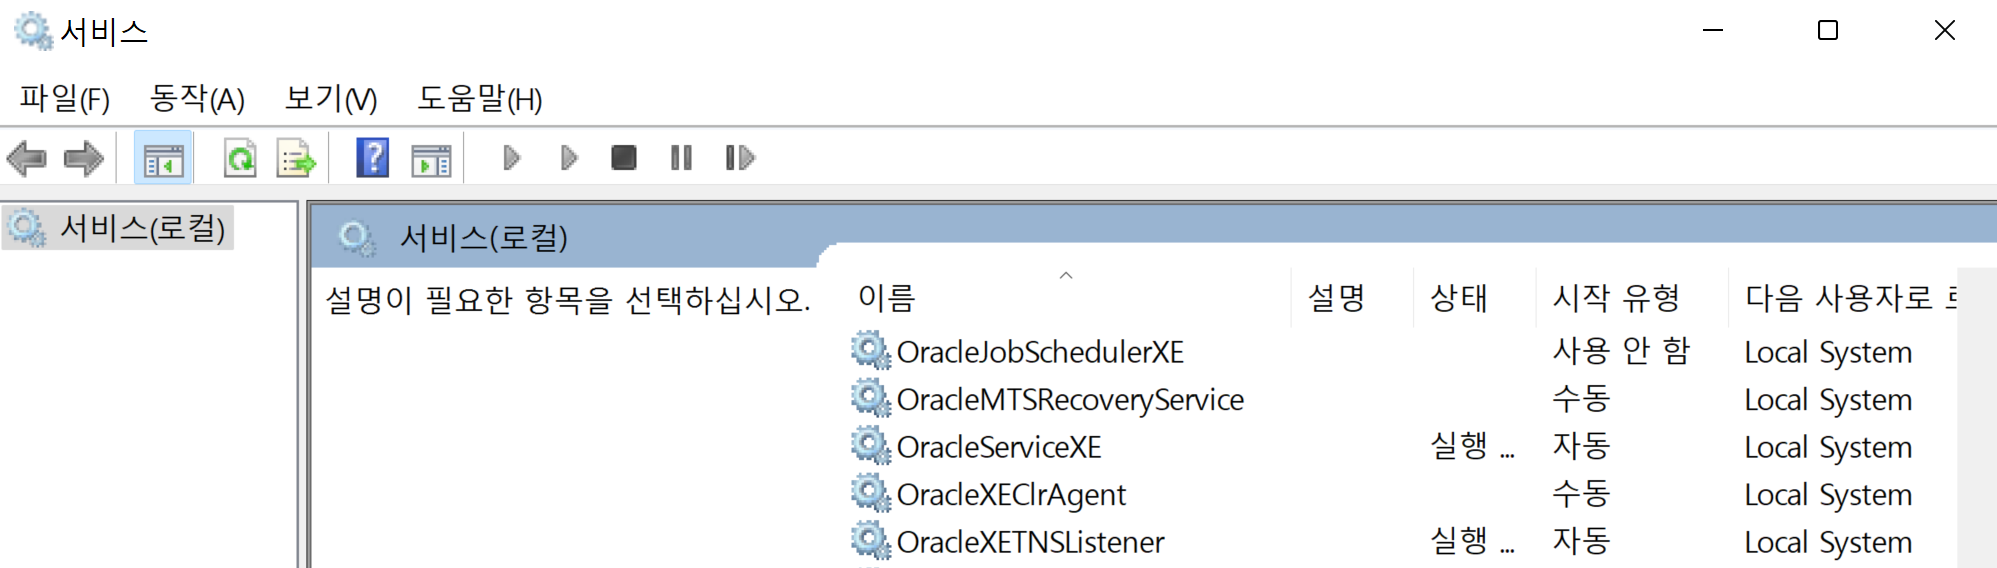
Task: Refresh the services list
Action: (x=240, y=158)
